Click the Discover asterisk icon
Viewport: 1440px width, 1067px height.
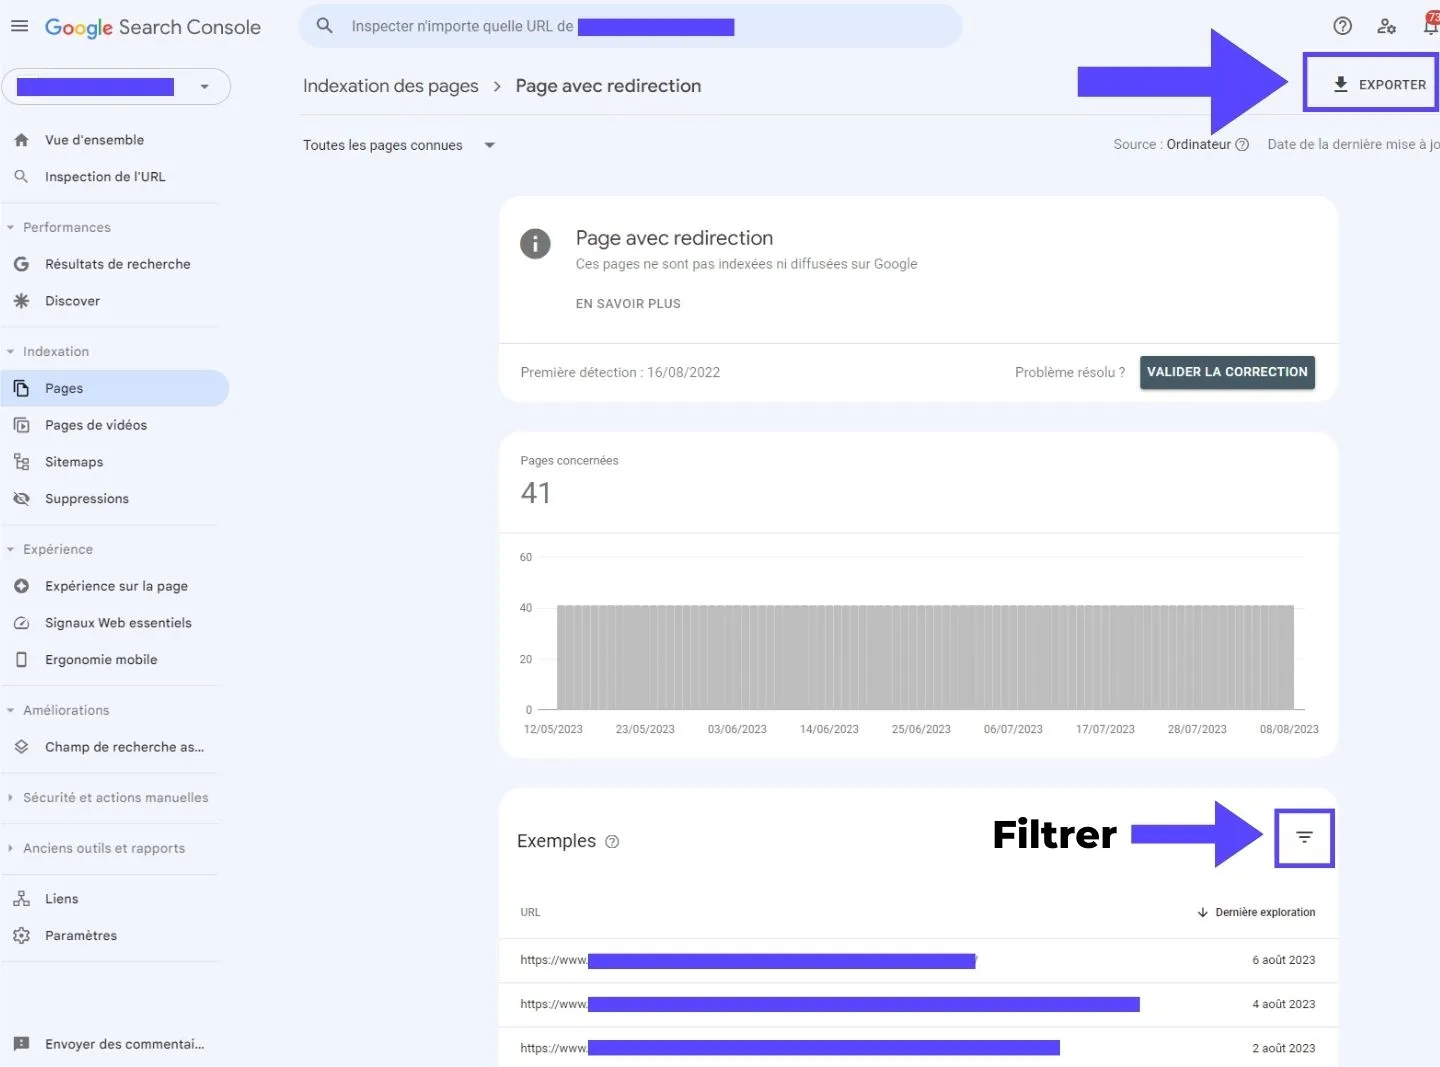(21, 300)
